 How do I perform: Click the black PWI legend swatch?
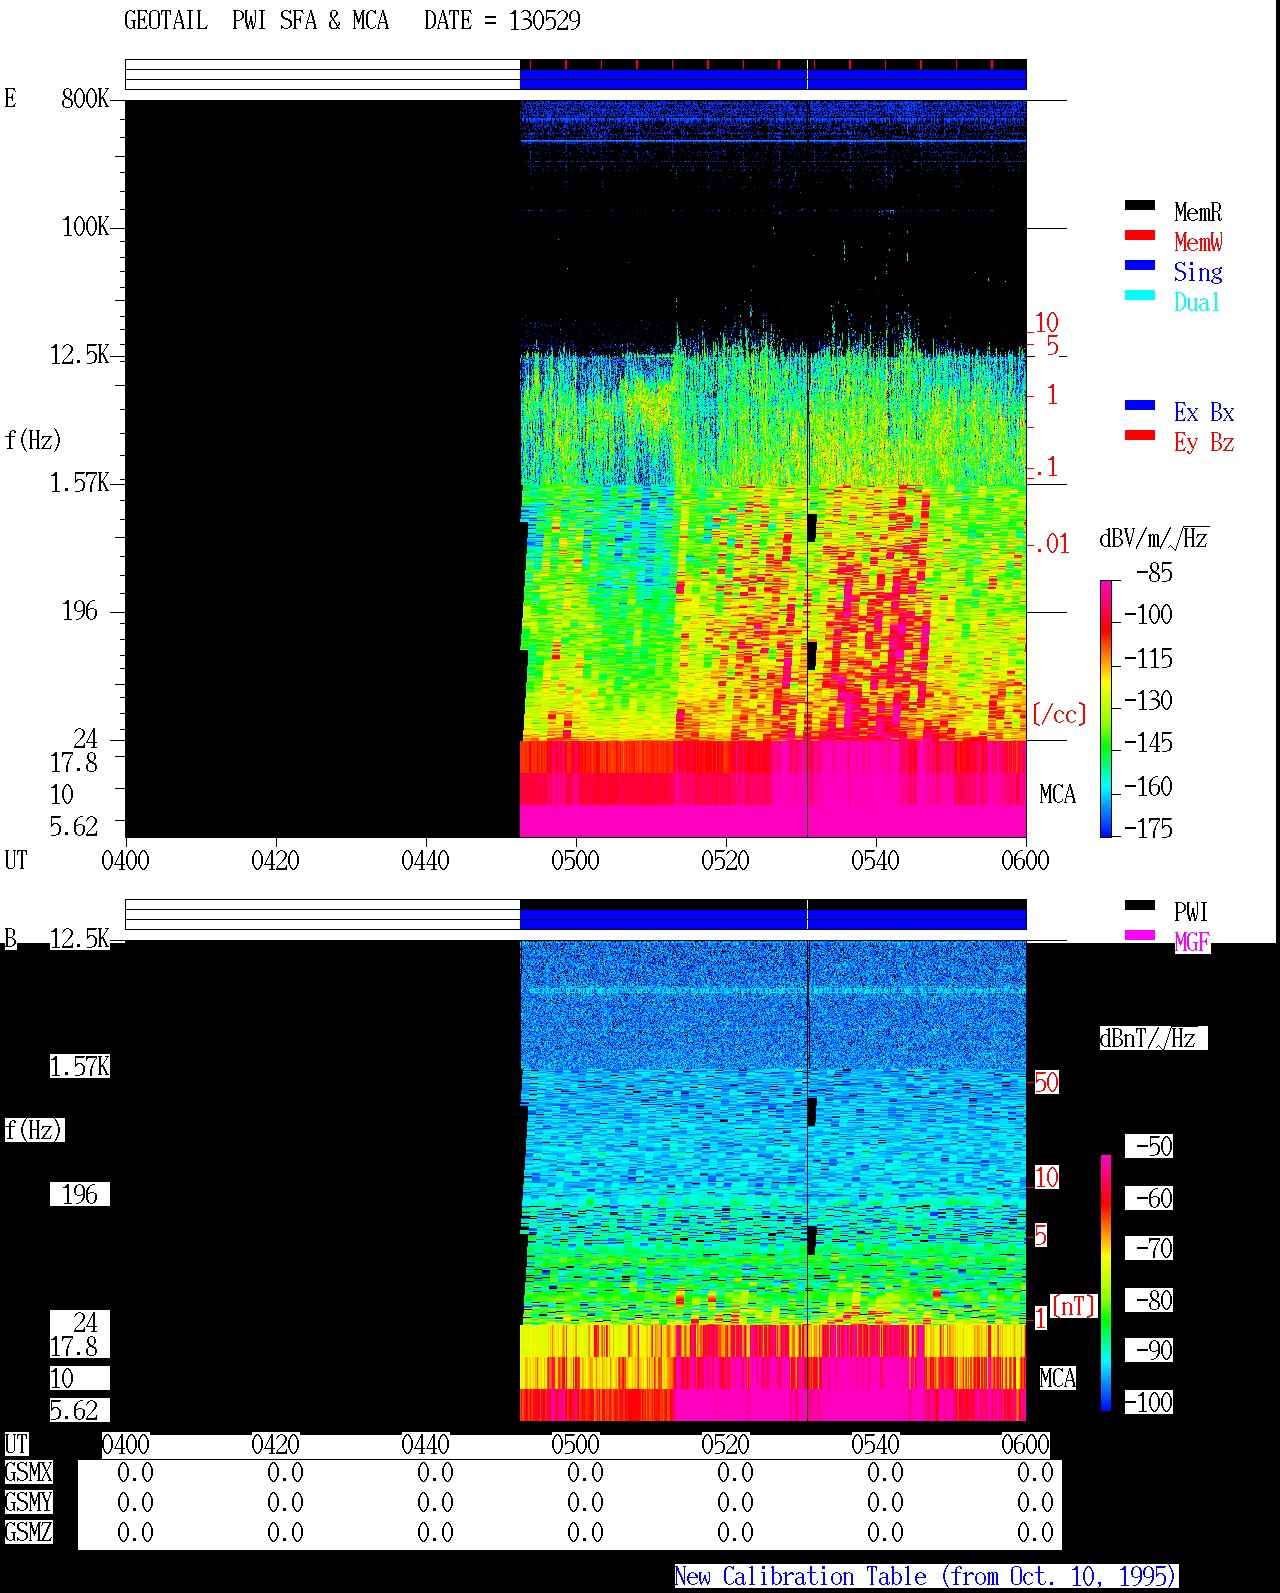click(1140, 905)
